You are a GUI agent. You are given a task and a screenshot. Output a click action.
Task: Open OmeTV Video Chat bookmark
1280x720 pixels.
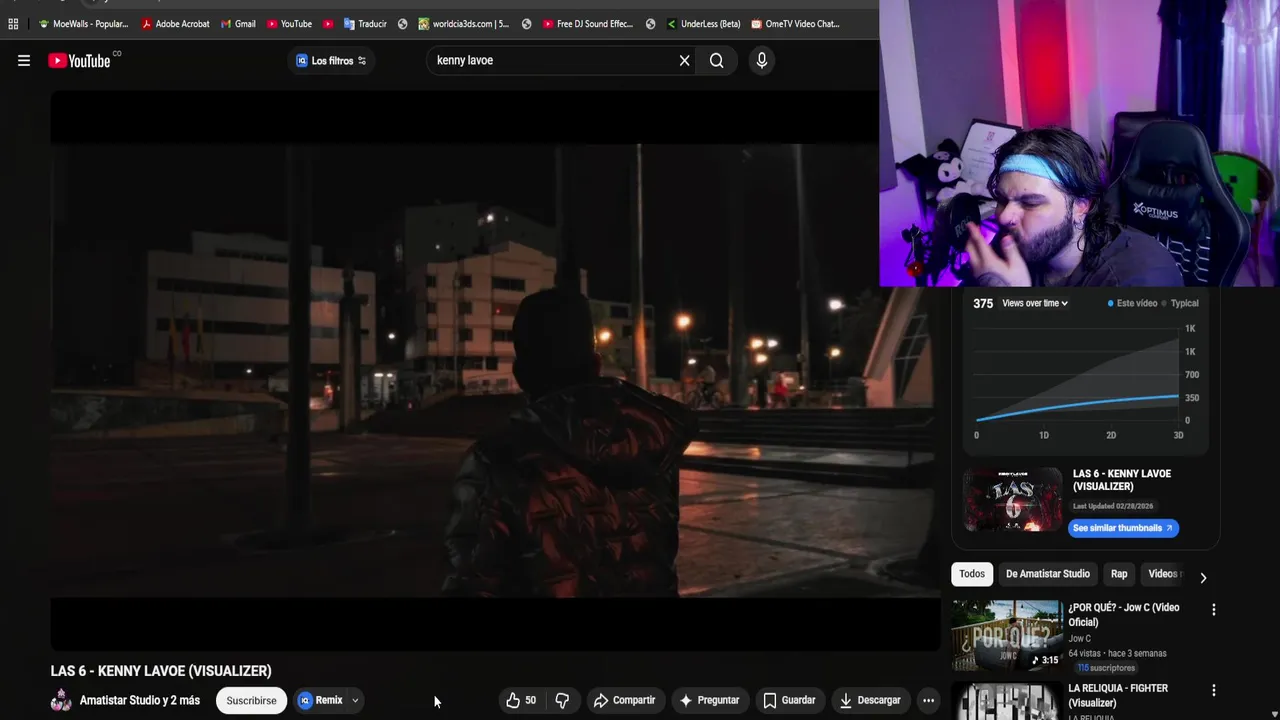tap(795, 24)
